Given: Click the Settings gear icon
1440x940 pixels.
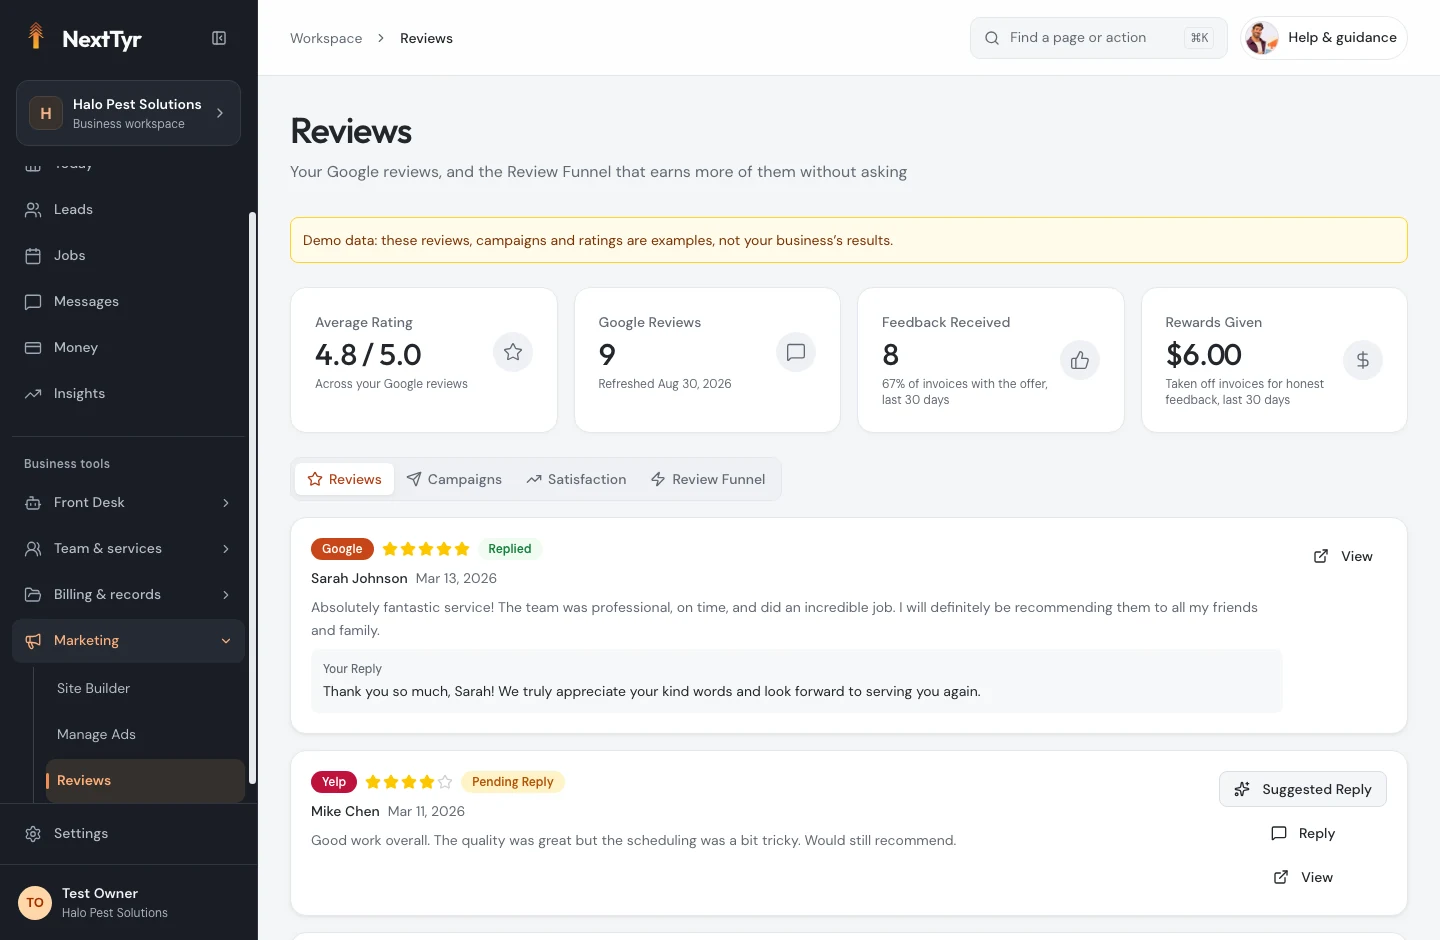Looking at the screenshot, I should (33, 834).
